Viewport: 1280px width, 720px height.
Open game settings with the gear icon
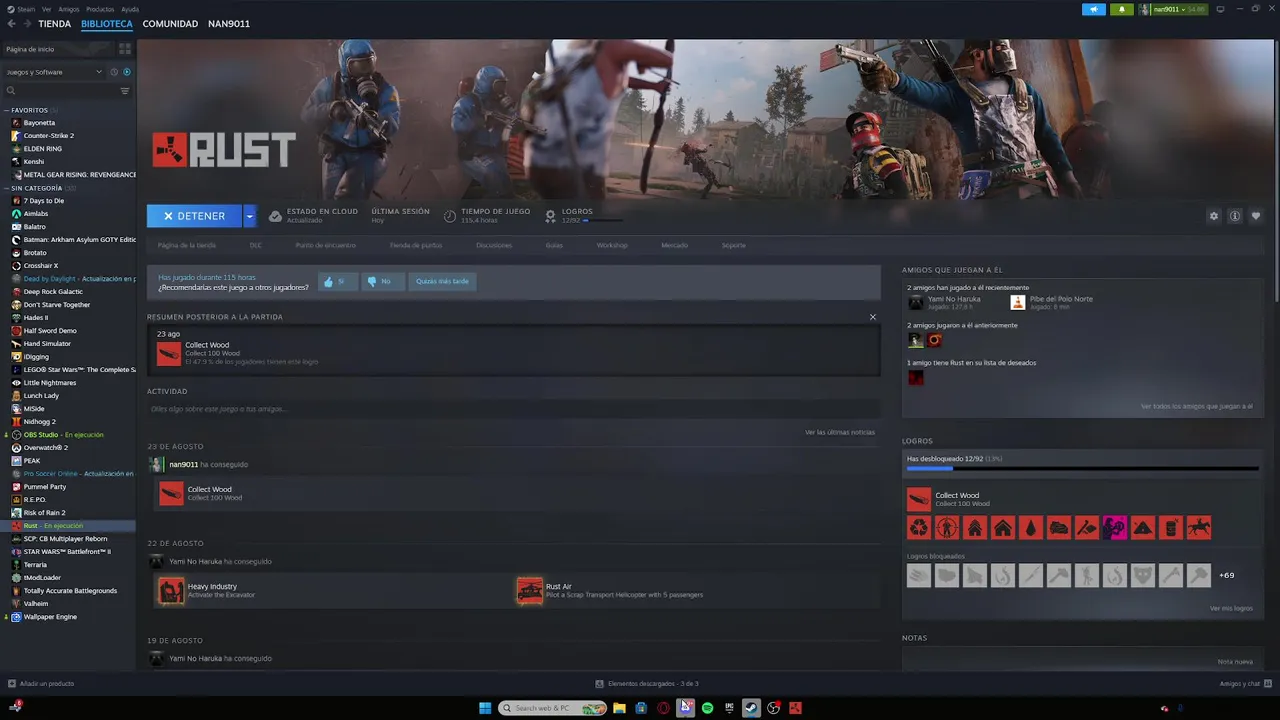click(x=1214, y=216)
